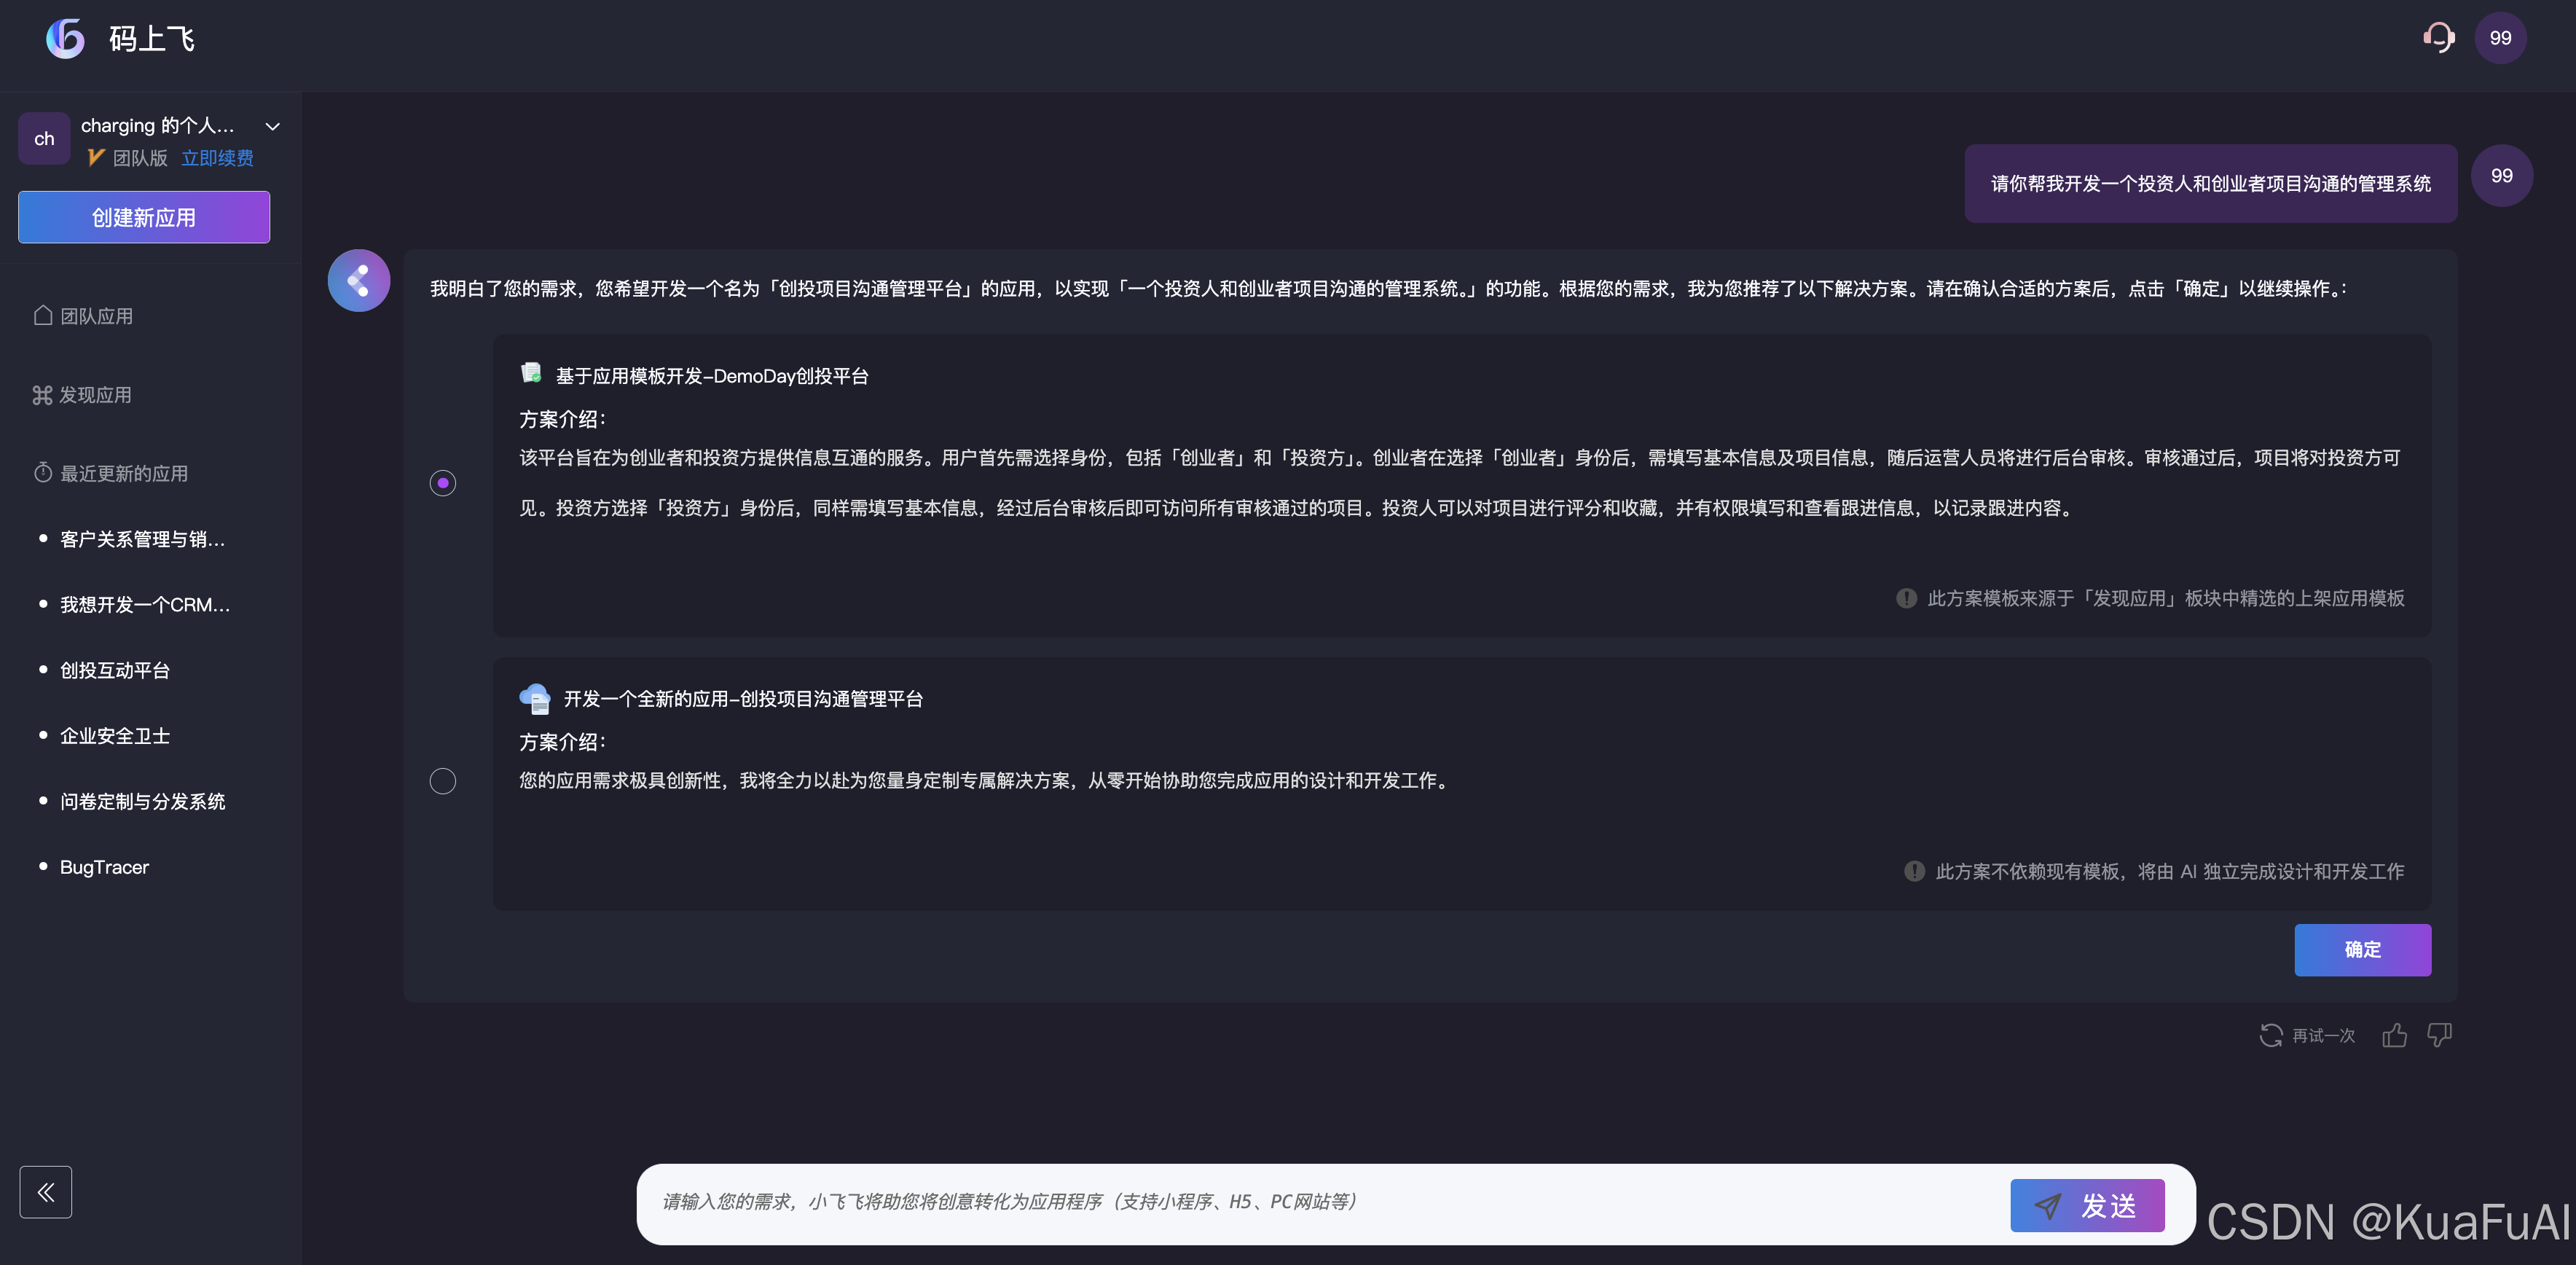The height and width of the screenshot is (1265, 2576).
Task: Open 团队应用 in the sidebar
Action: point(96,316)
